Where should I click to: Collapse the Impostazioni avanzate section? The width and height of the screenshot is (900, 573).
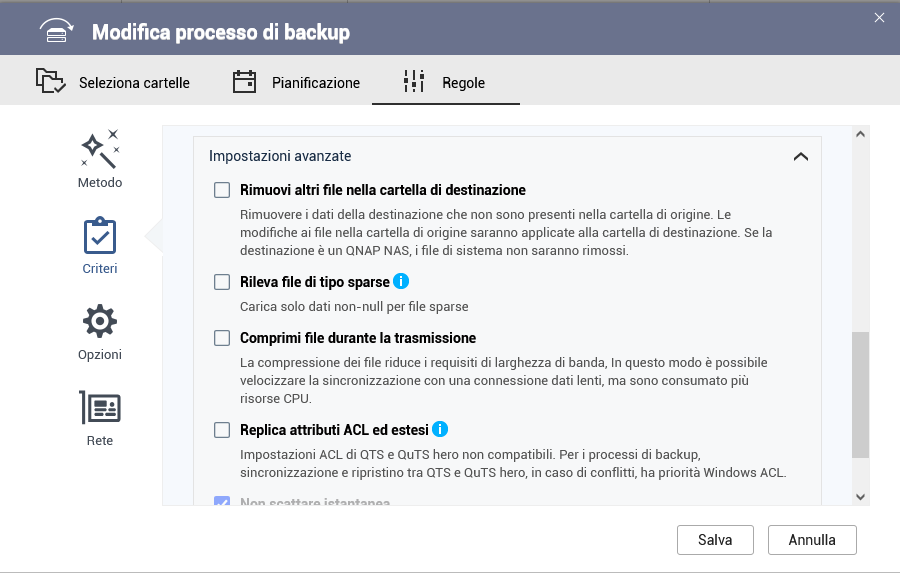tap(800, 157)
